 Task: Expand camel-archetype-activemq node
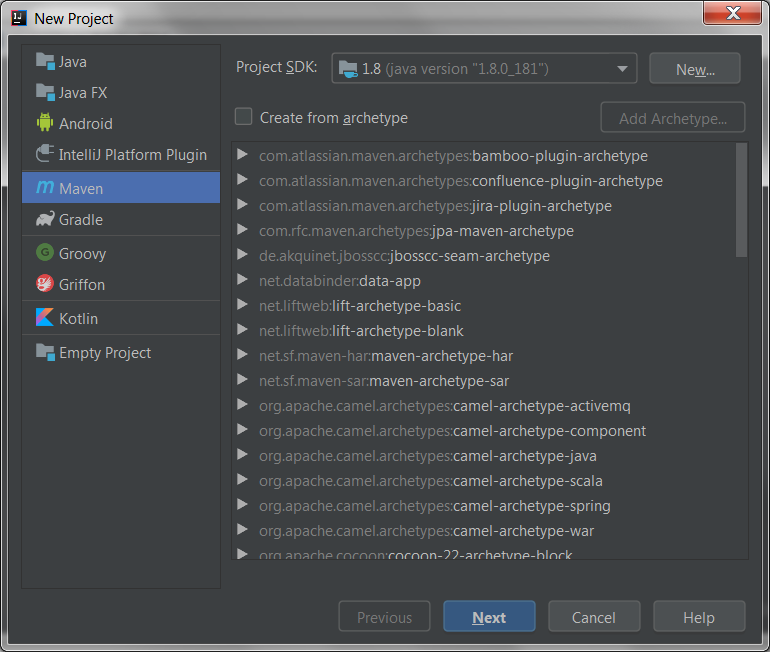point(242,405)
